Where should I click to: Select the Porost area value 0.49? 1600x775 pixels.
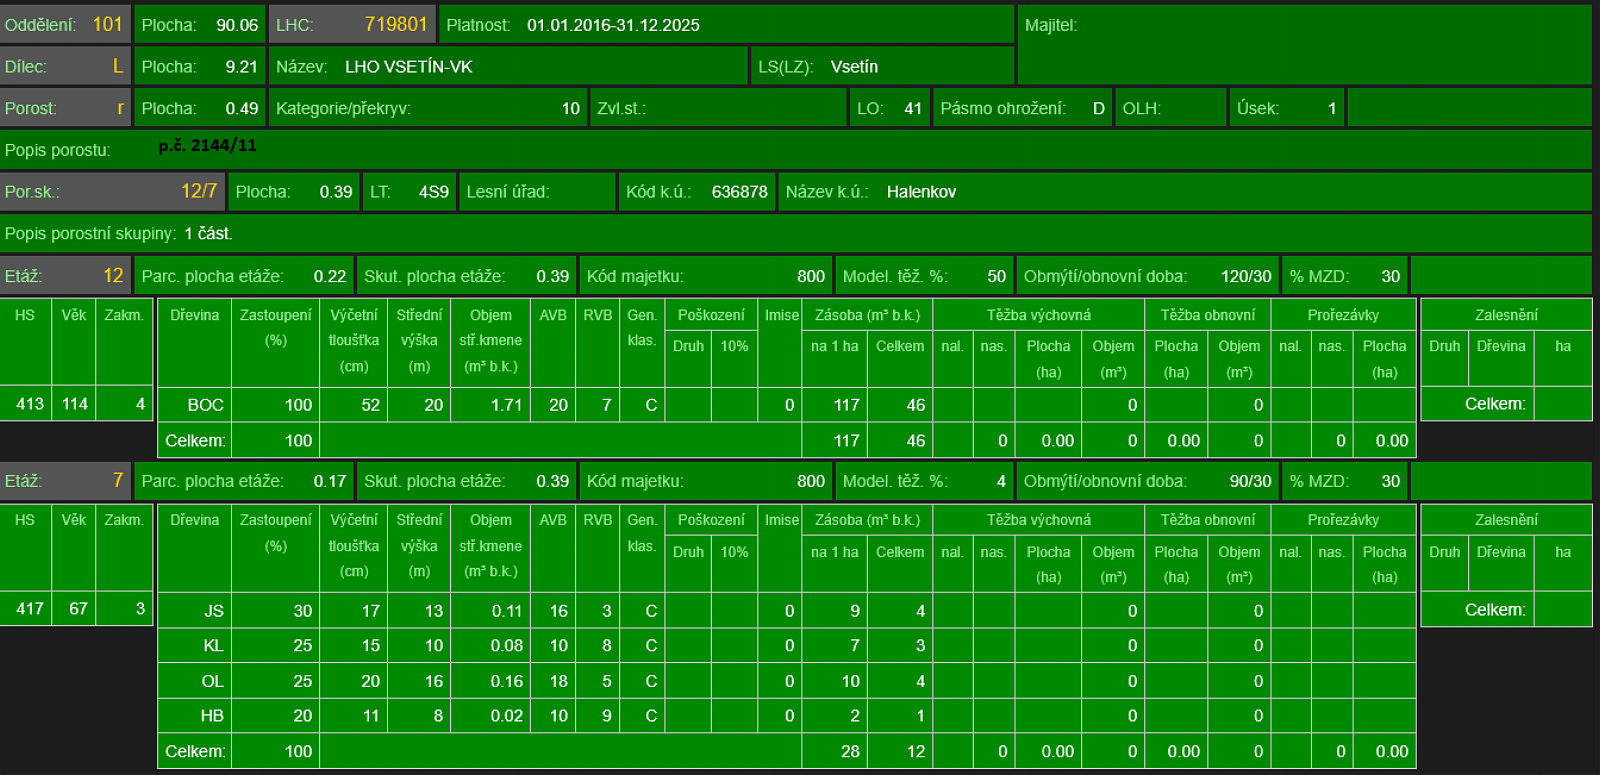click(x=241, y=108)
